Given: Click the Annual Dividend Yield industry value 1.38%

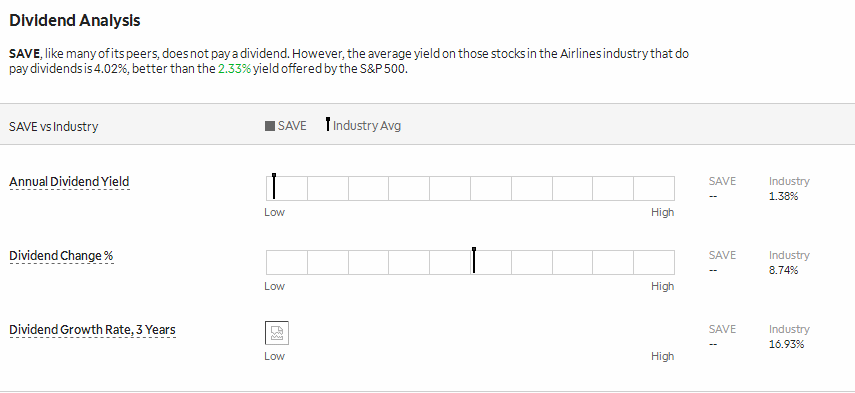Looking at the screenshot, I should pyautogui.click(x=784, y=196).
